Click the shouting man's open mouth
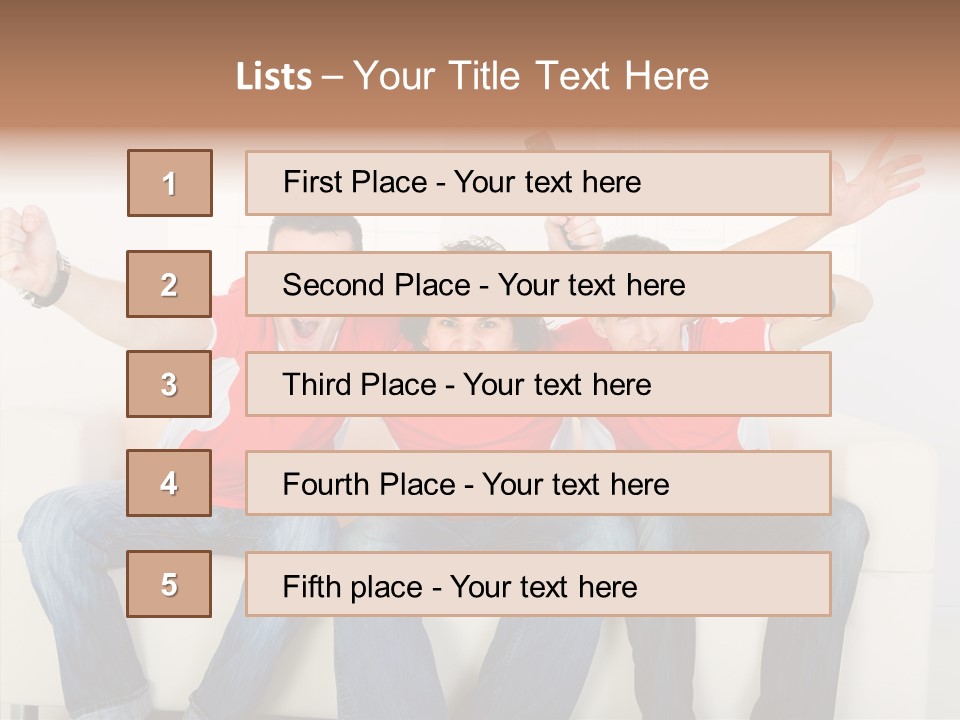960x720 pixels. point(304,329)
